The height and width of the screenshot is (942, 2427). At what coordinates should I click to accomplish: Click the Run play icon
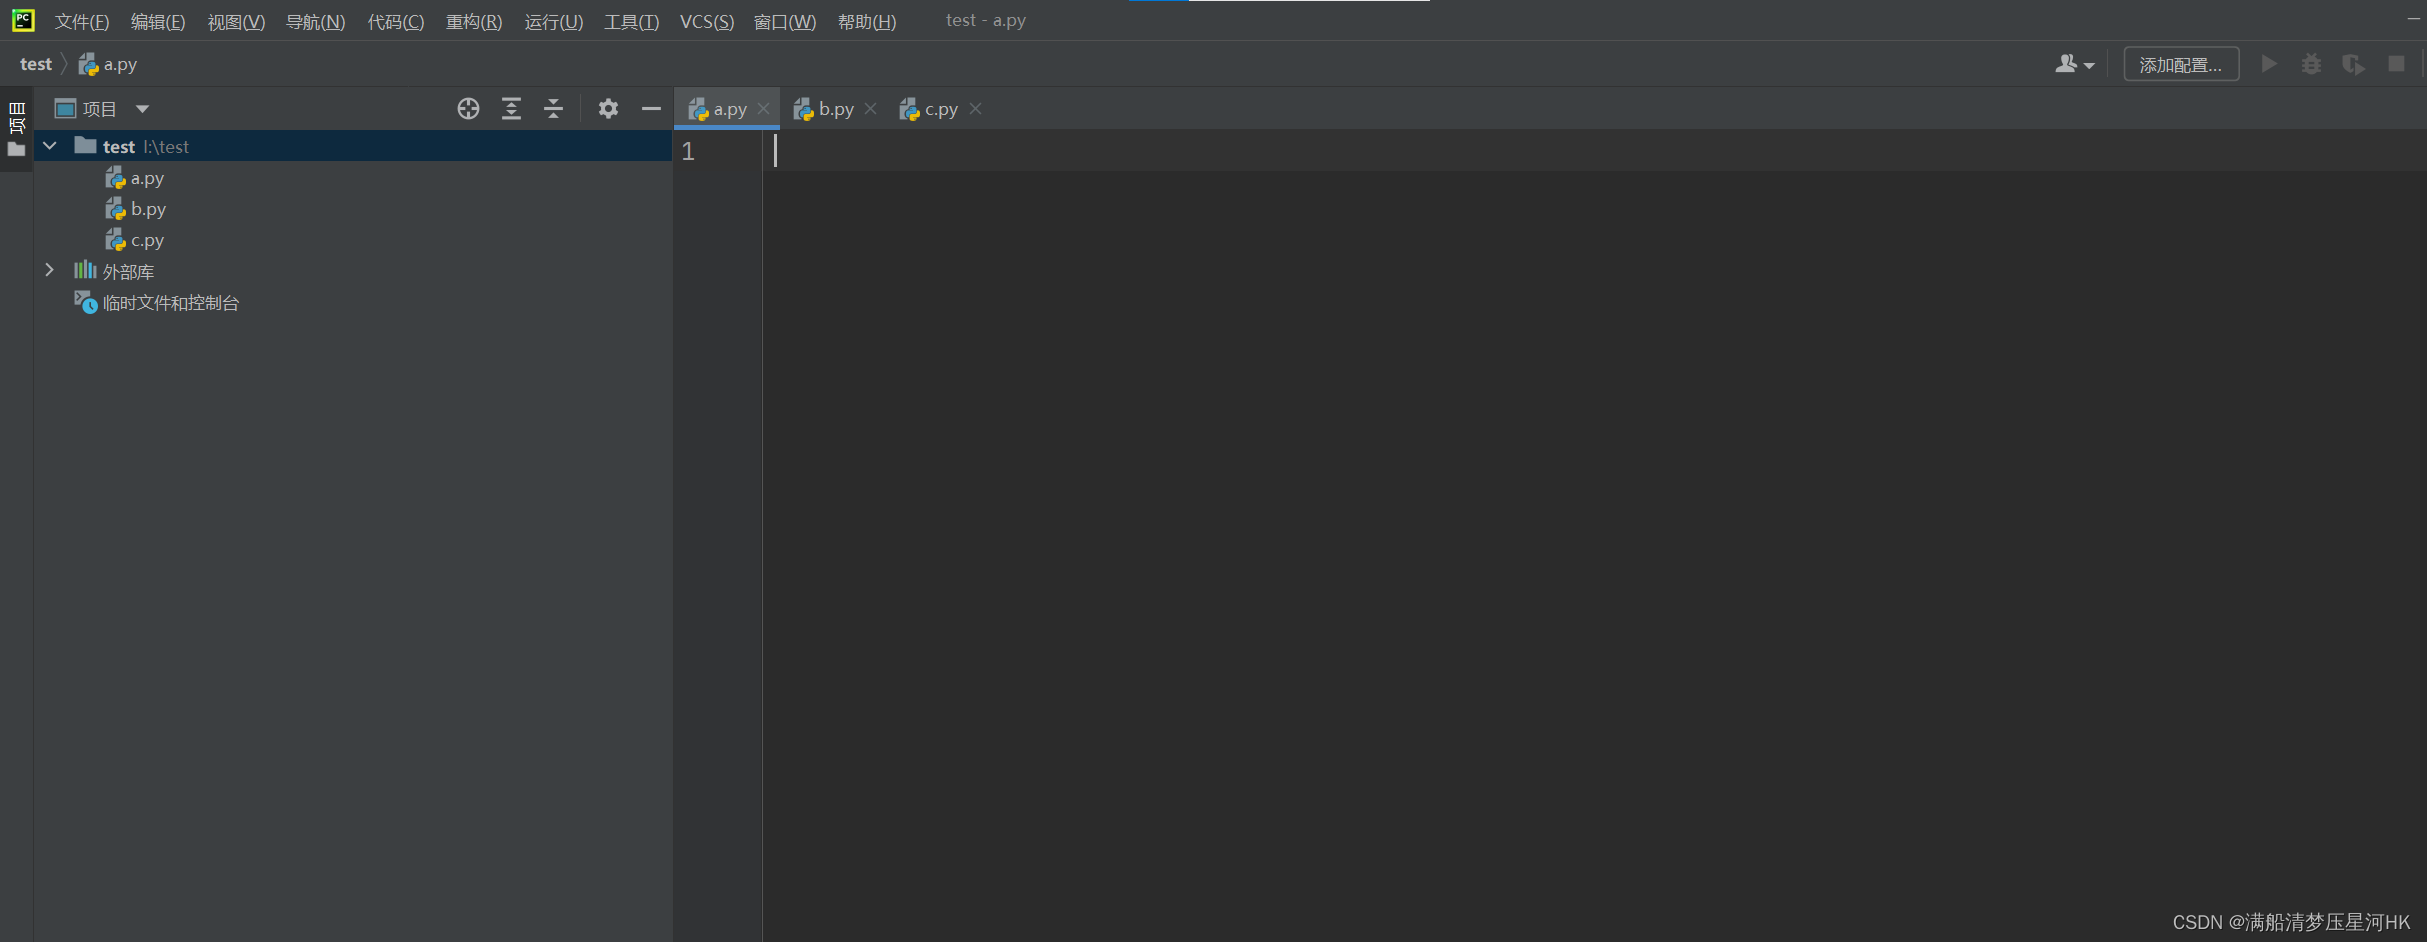tap(2269, 64)
